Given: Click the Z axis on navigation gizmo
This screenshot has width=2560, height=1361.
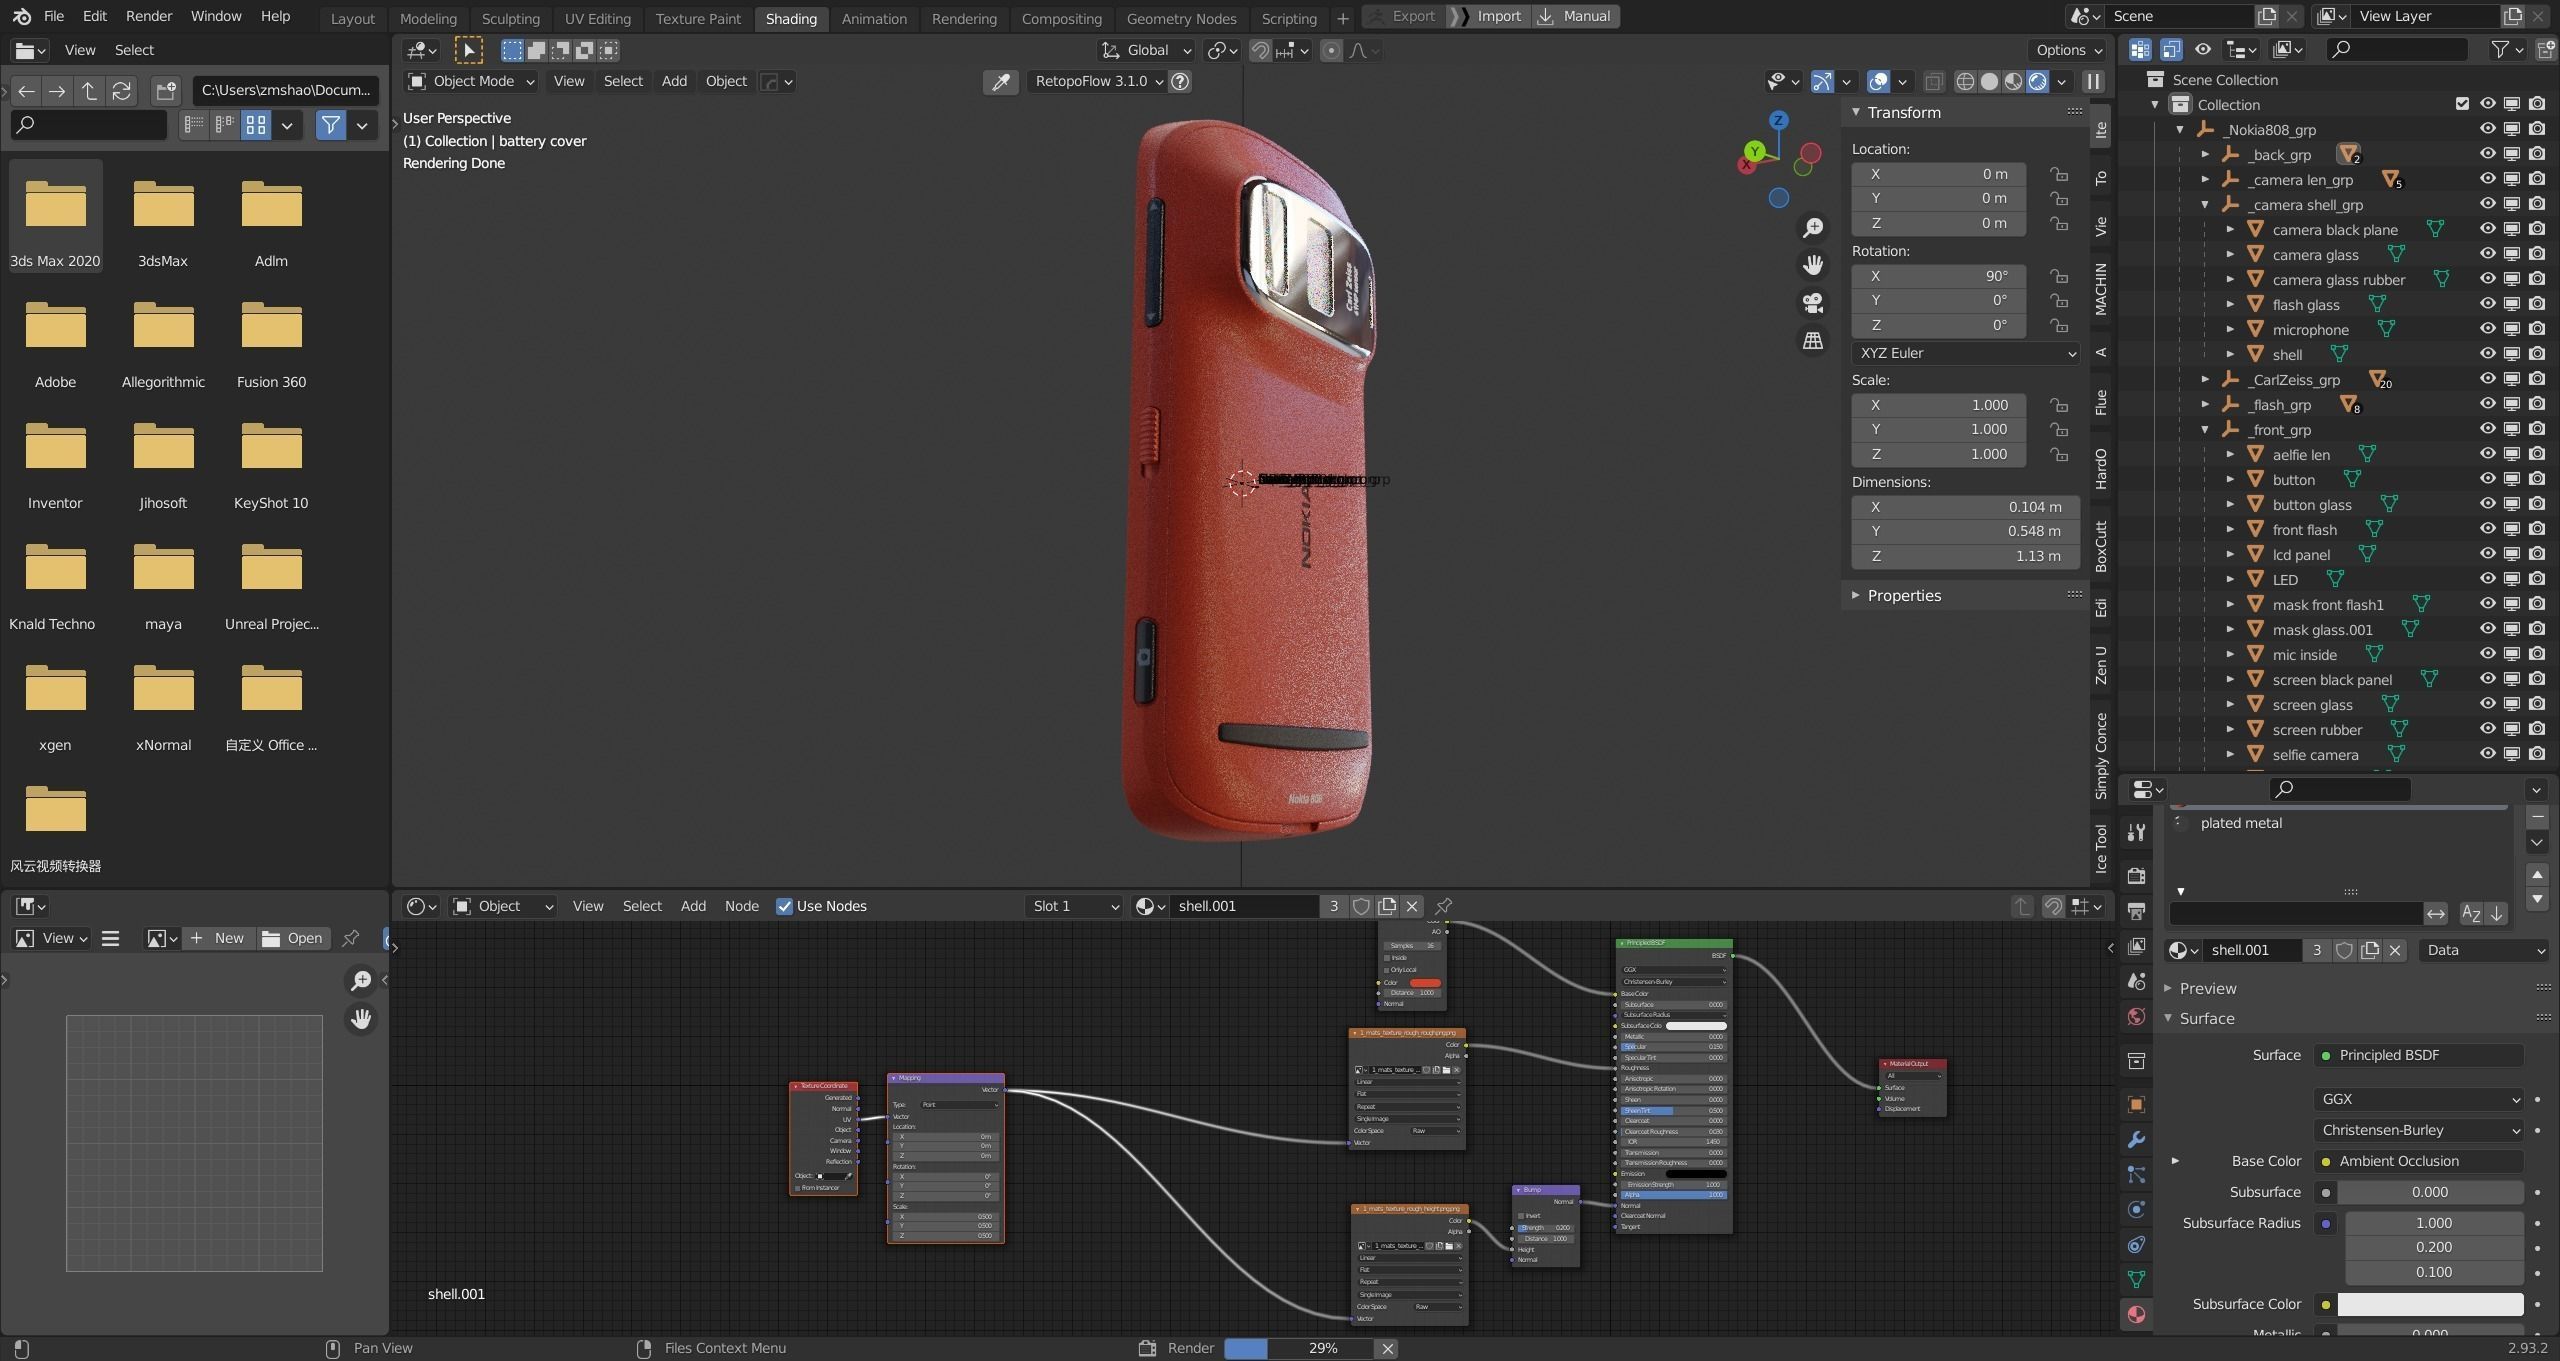Looking at the screenshot, I should click(x=1778, y=120).
